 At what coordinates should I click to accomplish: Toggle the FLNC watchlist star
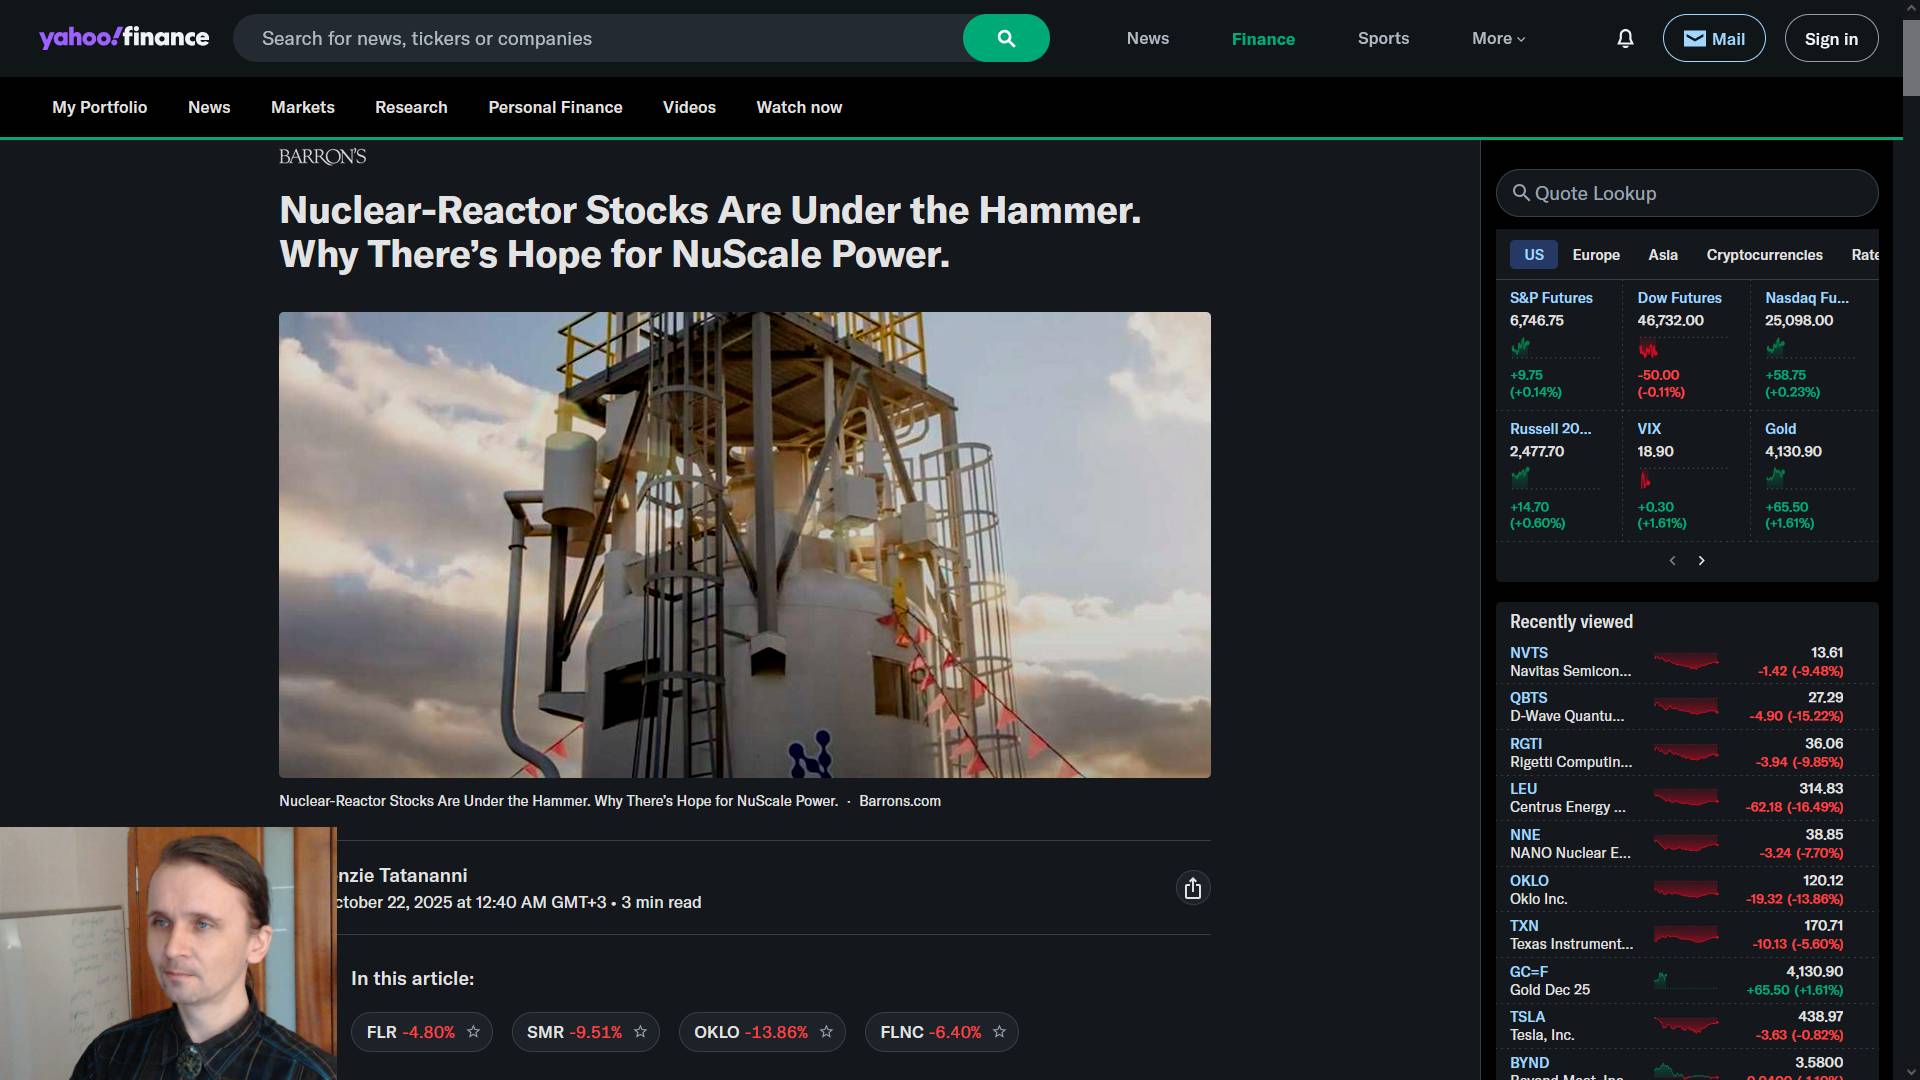click(999, 1032)
